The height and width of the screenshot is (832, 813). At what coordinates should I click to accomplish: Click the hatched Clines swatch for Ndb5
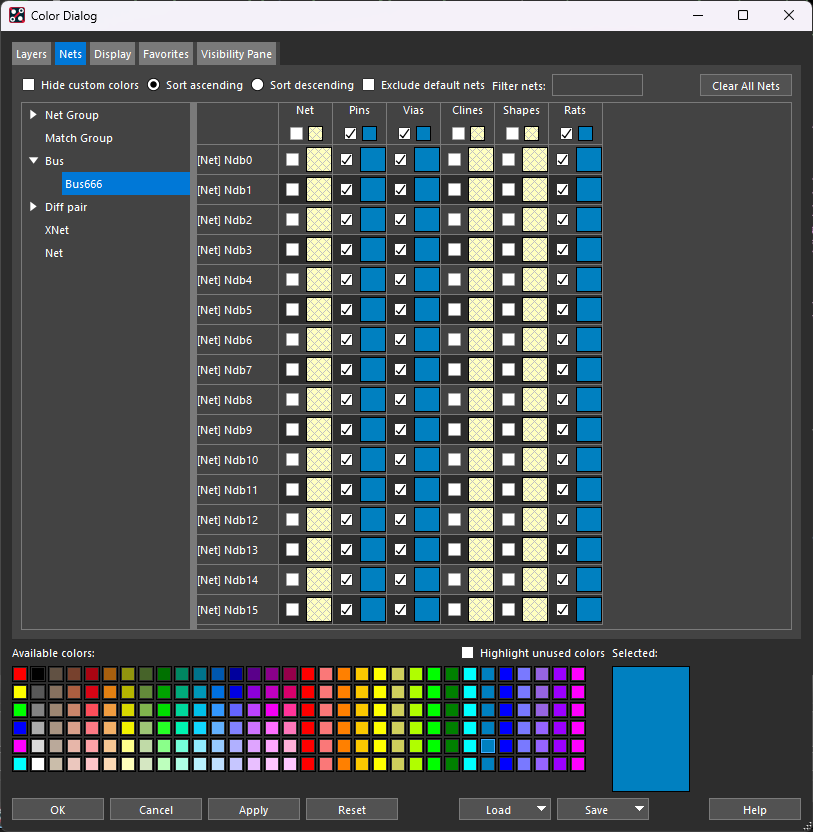481,310
